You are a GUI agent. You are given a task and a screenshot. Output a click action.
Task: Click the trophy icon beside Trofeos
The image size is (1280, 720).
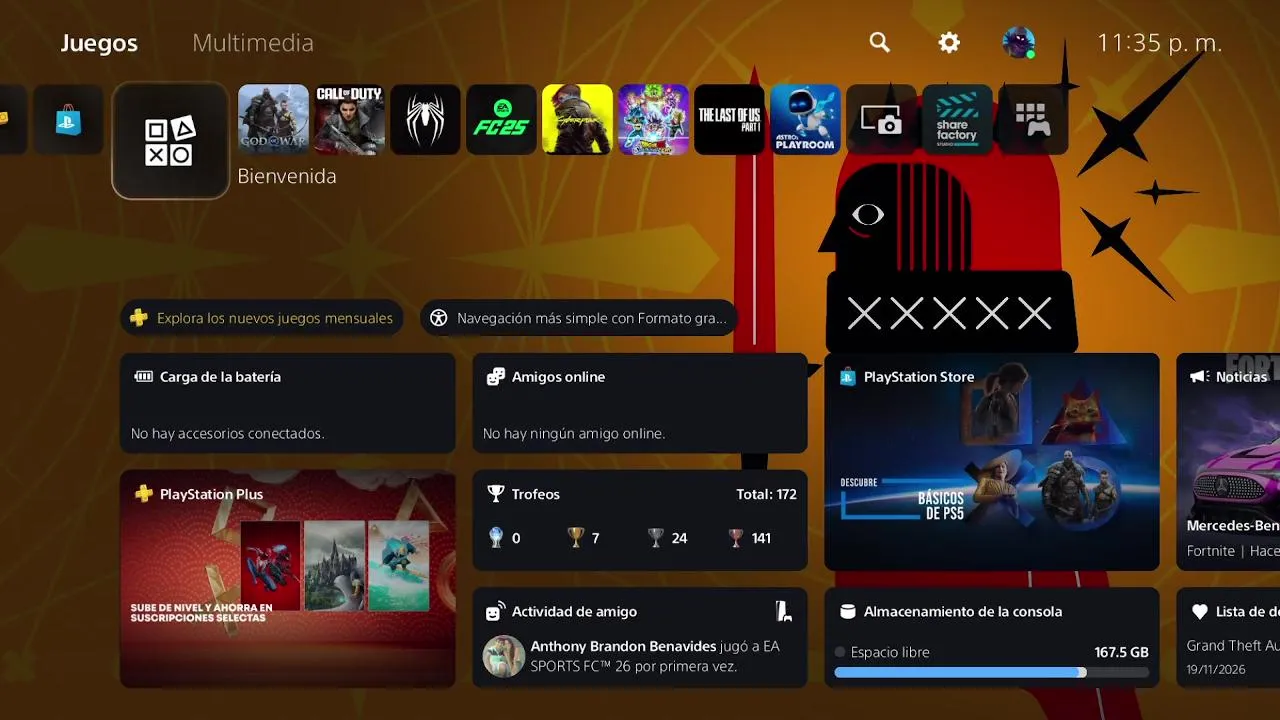495,494
